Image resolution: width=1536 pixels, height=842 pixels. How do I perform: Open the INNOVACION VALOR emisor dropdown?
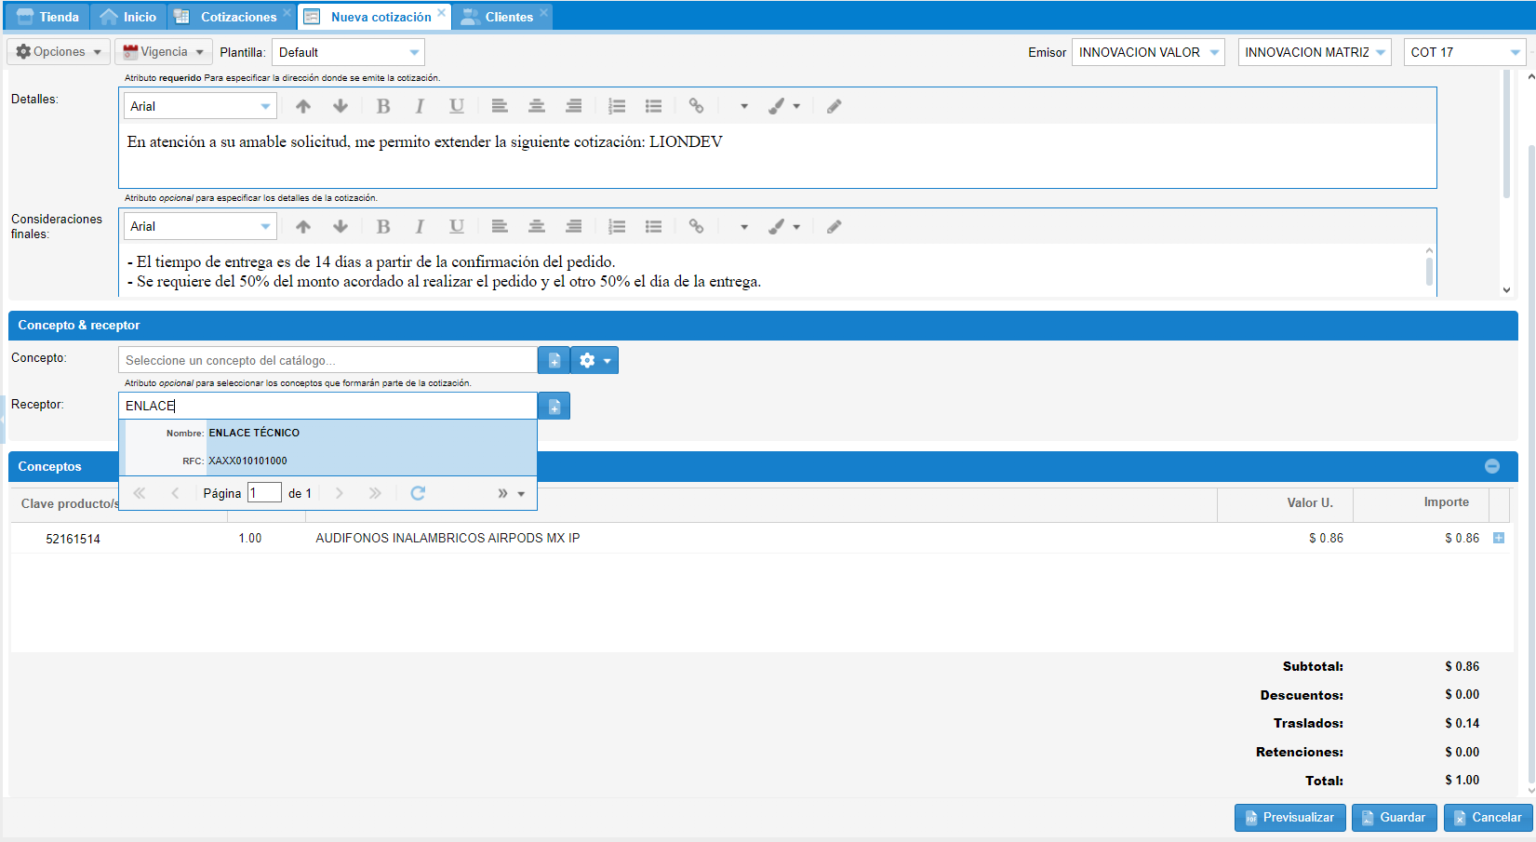coord(1214,52)
